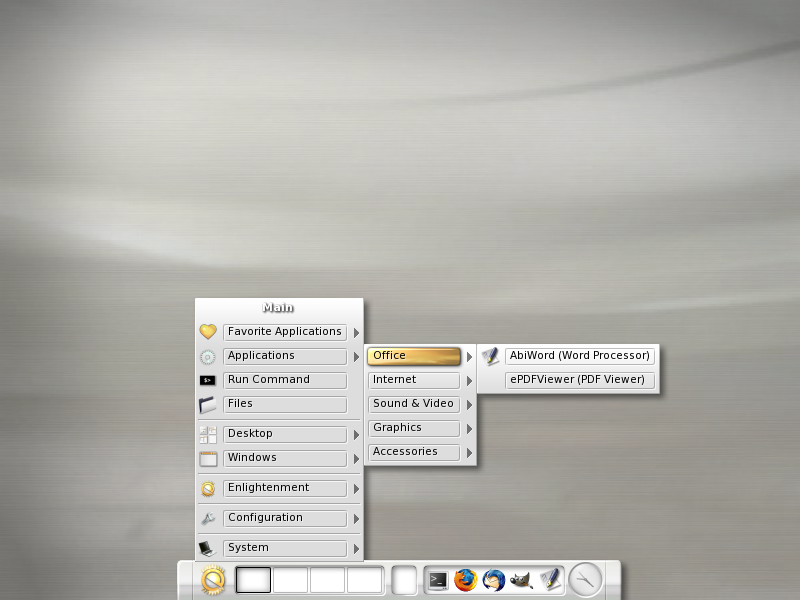This screenshot has height=600, width=800.
Task: Click the folder icon beside Files
Action: click(208, 405)
